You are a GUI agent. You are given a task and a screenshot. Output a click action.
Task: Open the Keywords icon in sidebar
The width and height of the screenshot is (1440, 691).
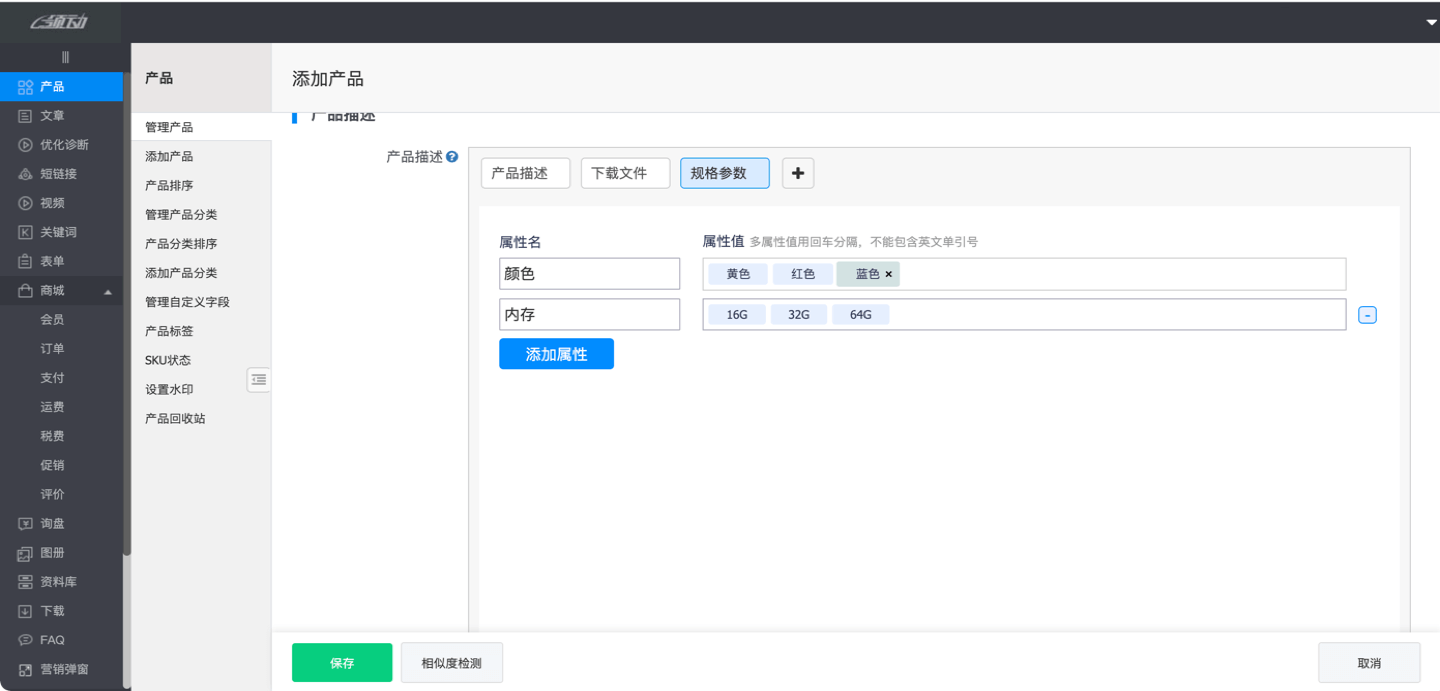coord(26,232)
